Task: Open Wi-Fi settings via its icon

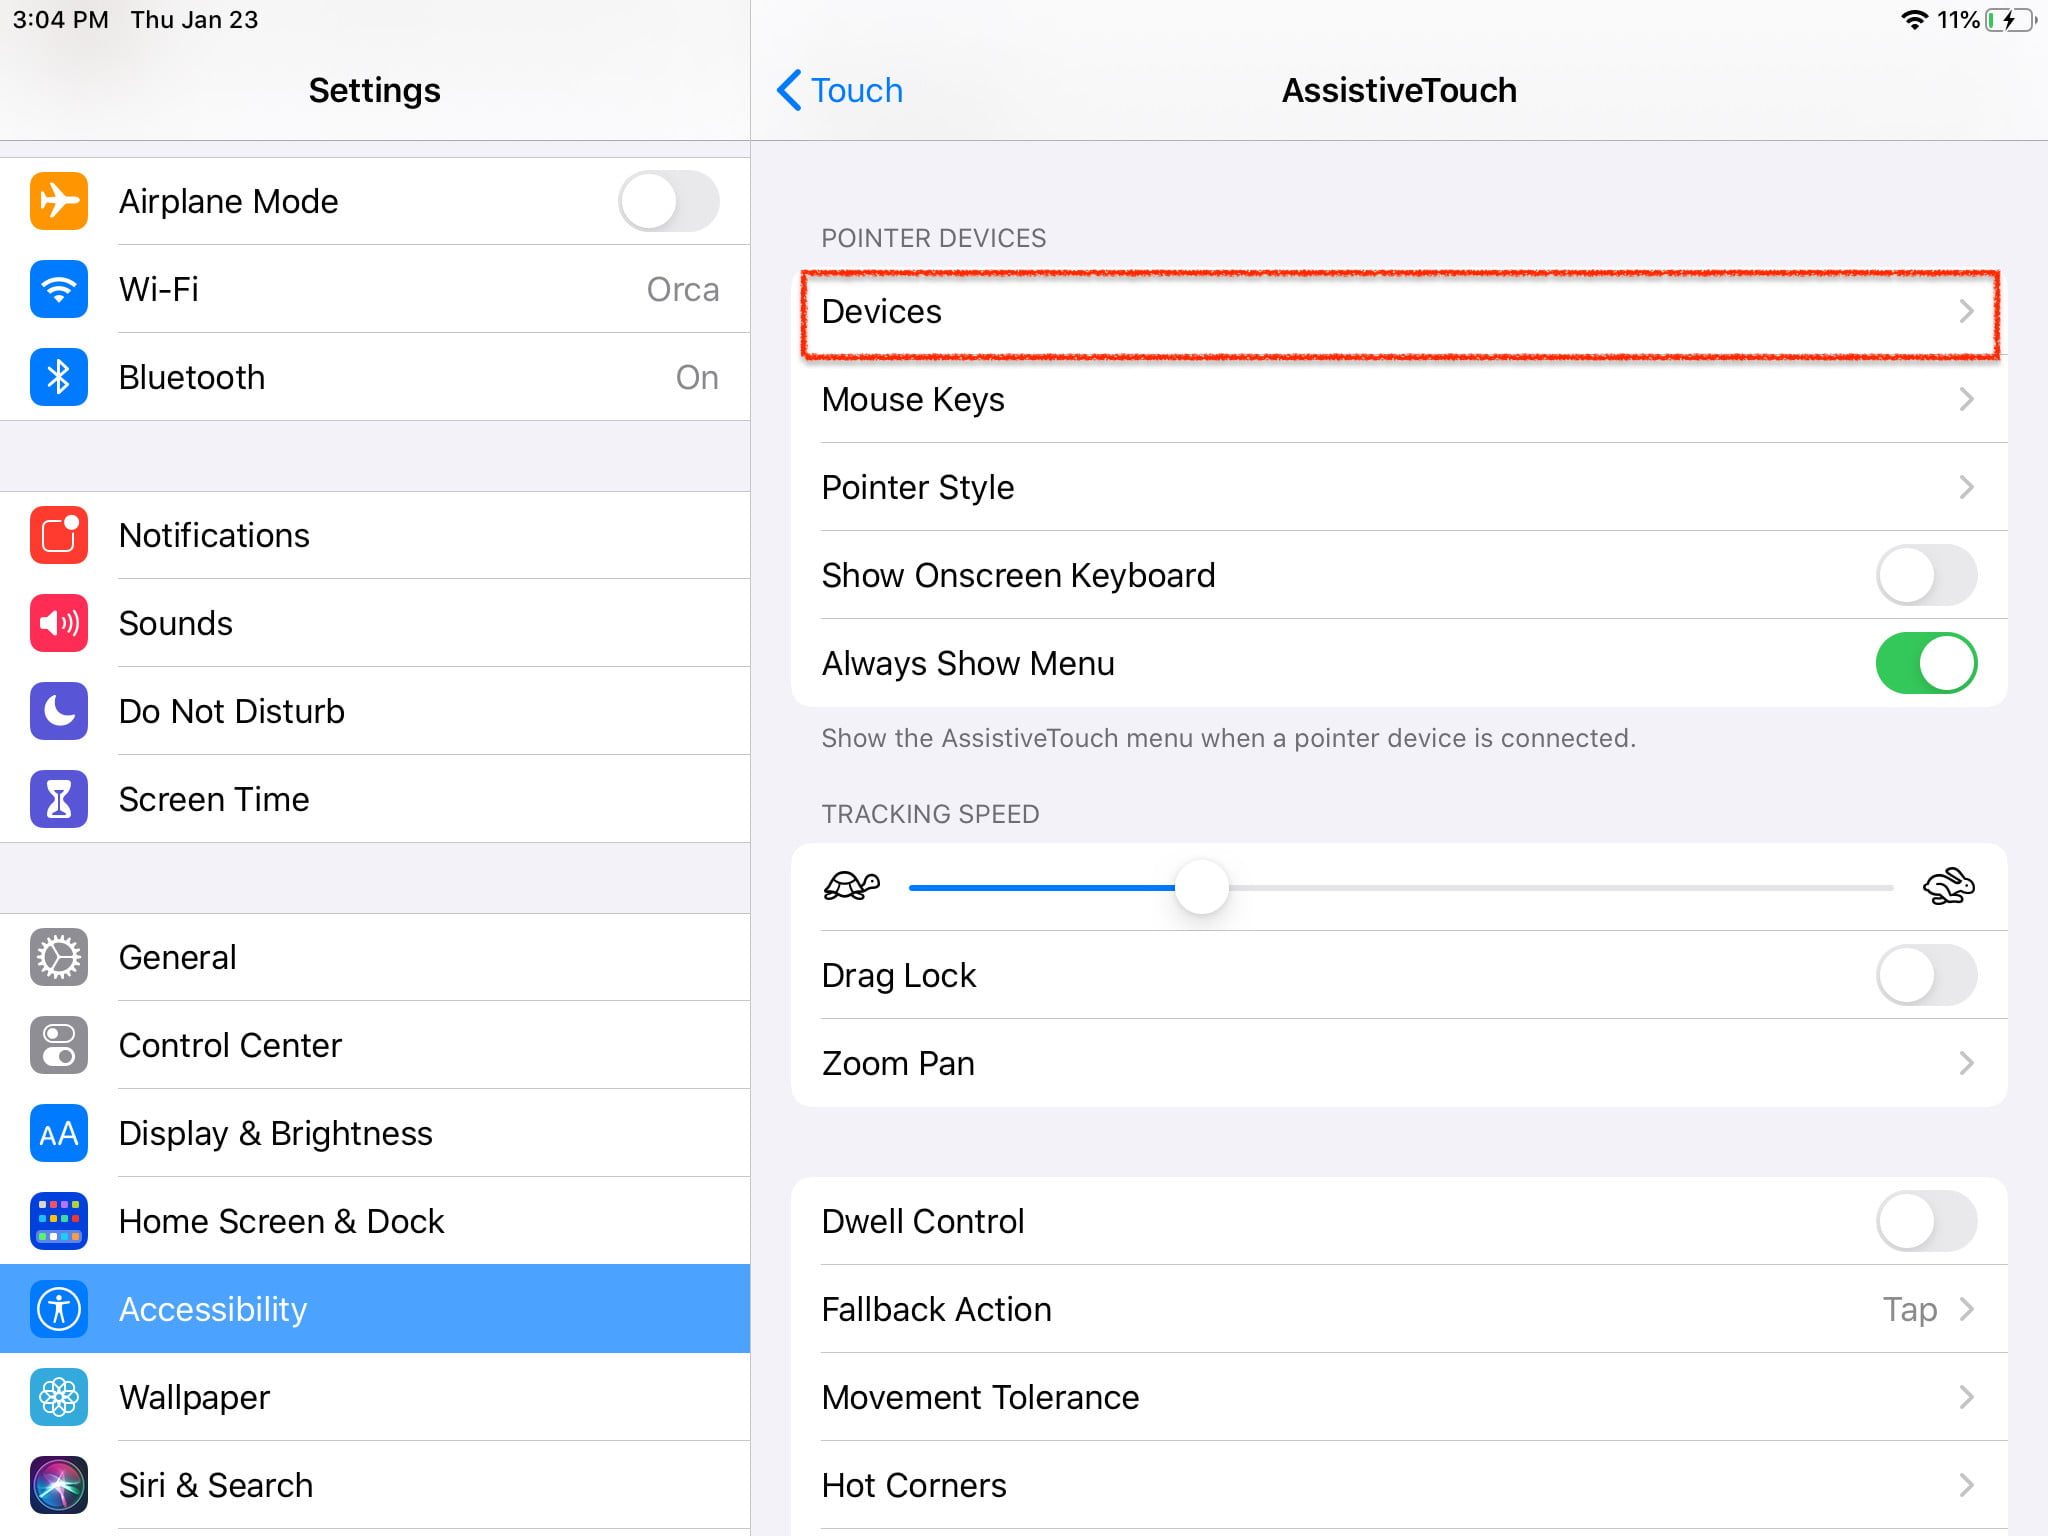Action: click(x=59, y=289)
